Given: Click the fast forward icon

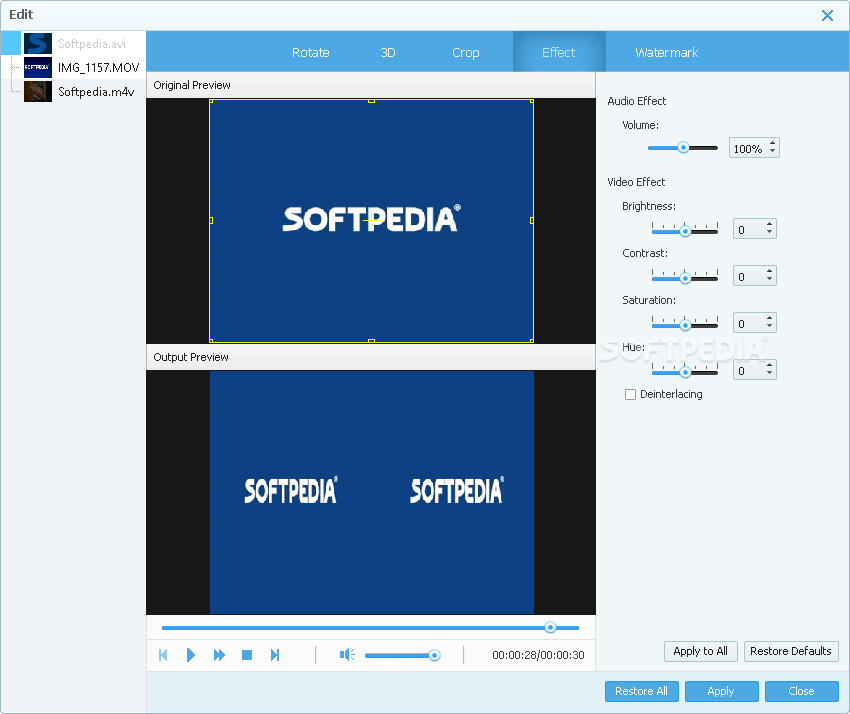Looking at the screenshot, I should [x=219, y=655].
